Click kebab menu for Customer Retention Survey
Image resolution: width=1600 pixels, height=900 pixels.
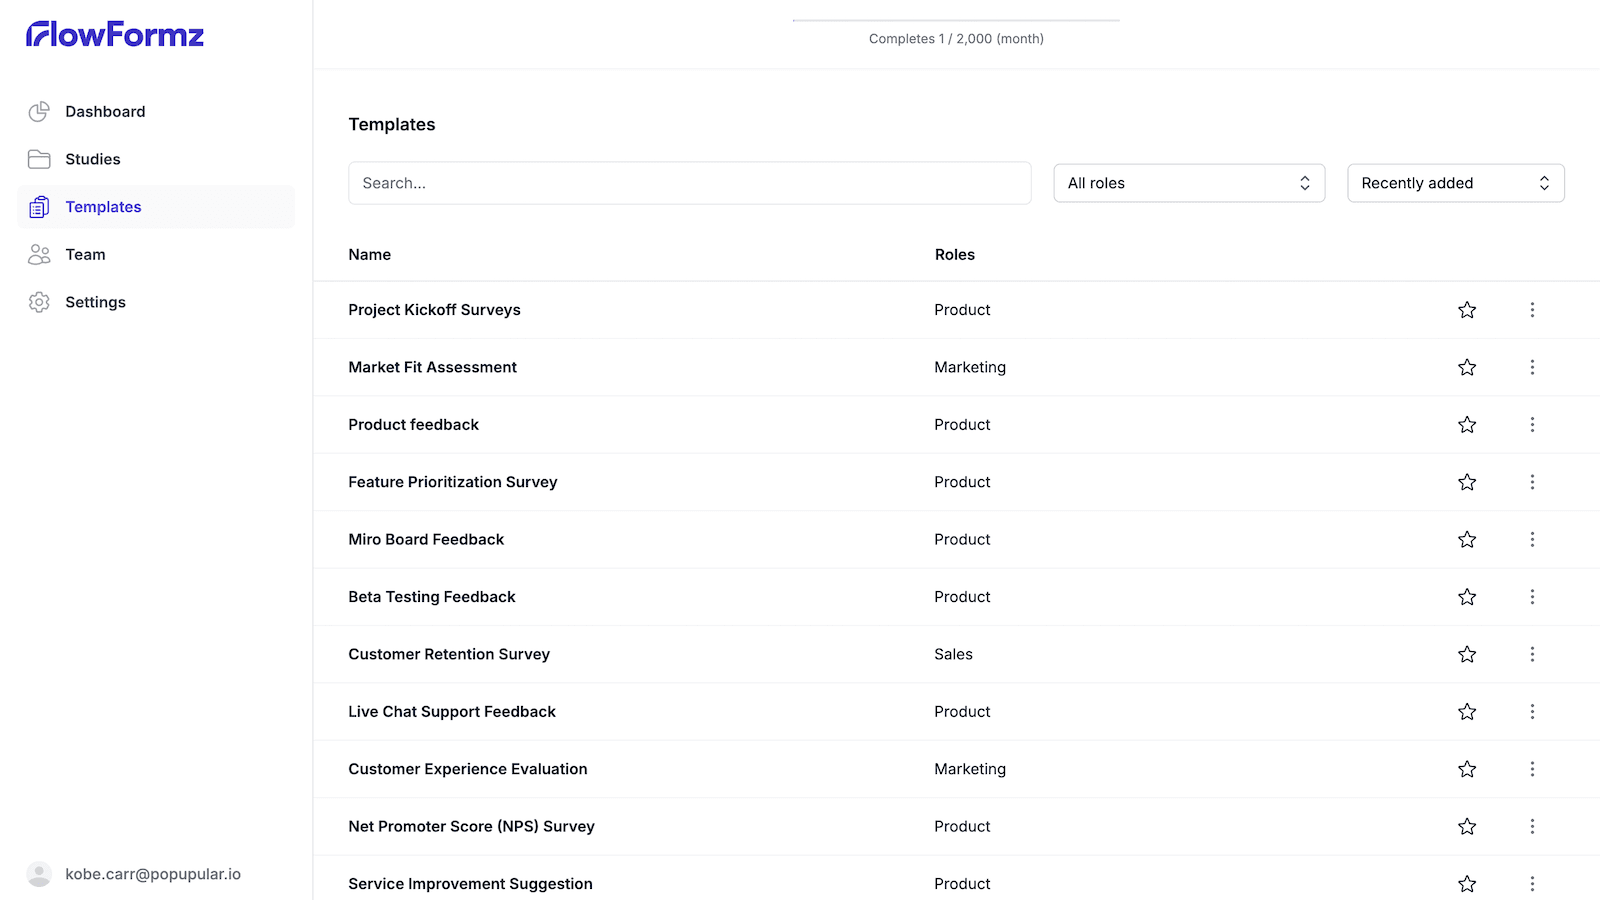pyautogui.click(x=1531, y=654)
